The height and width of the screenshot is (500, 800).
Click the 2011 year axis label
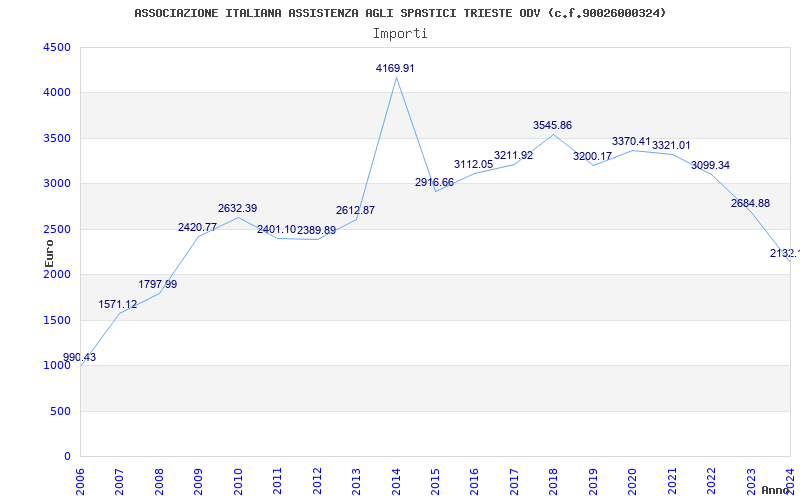click(x=278, y=482)
